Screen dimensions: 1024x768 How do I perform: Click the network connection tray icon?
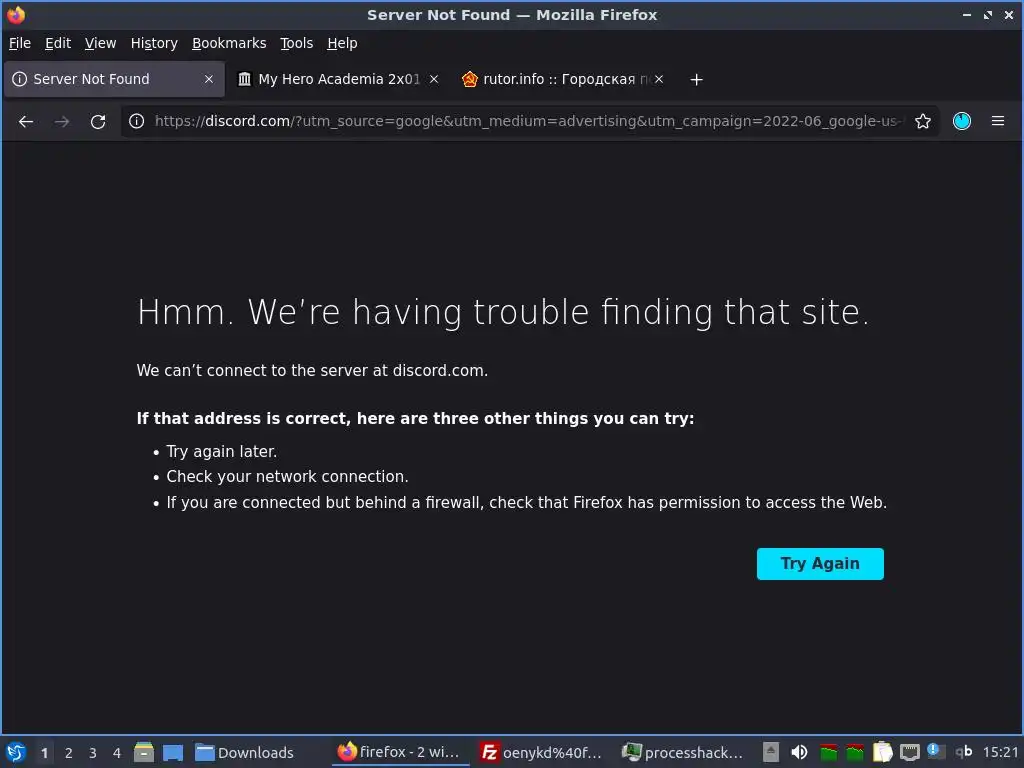click(910, 752)
